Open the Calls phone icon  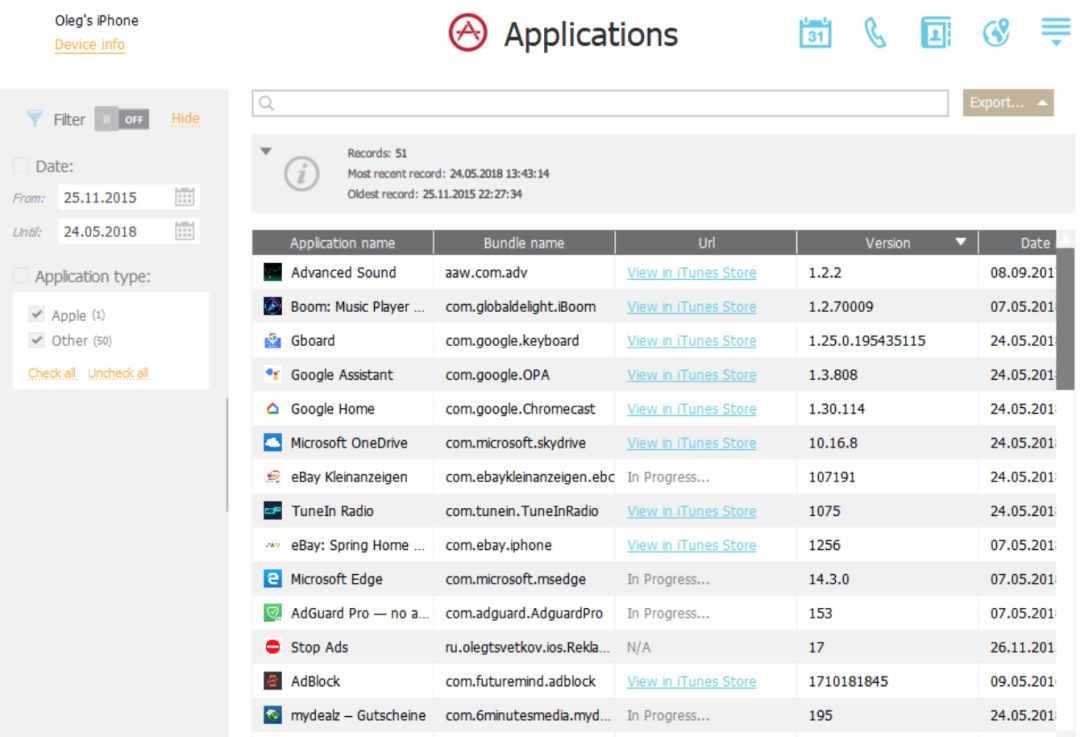coord(875,33)
